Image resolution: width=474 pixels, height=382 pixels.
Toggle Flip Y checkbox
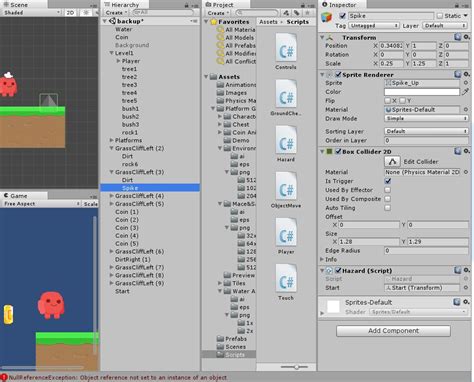402,100
